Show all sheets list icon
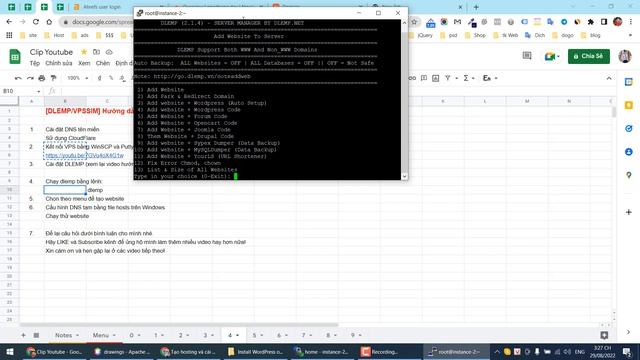This screenshot has height=360, width=640. pos(36,335)
